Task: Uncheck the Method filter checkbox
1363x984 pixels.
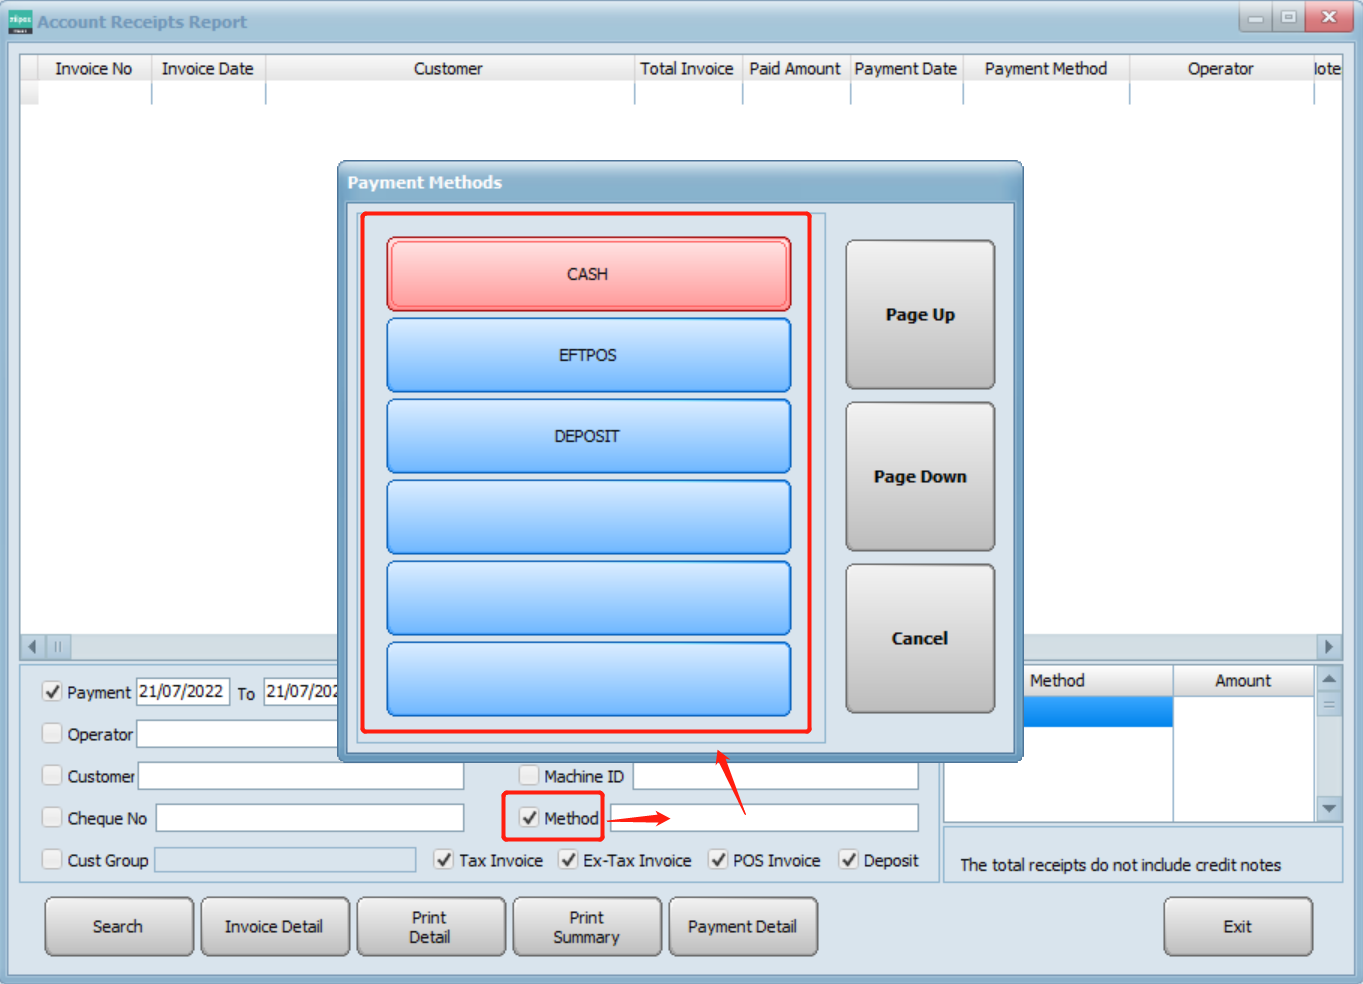Action: [x=529, y=818]
